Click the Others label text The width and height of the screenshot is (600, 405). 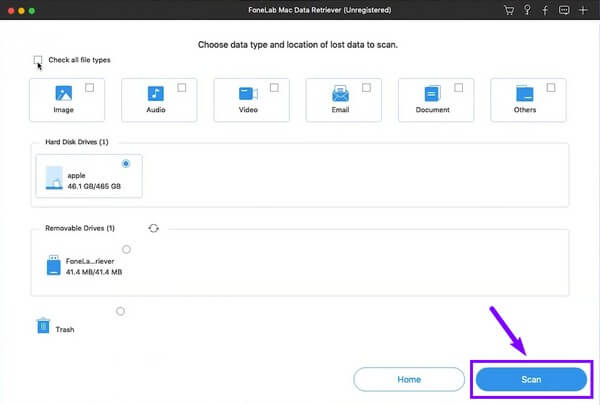pos(525,110)
